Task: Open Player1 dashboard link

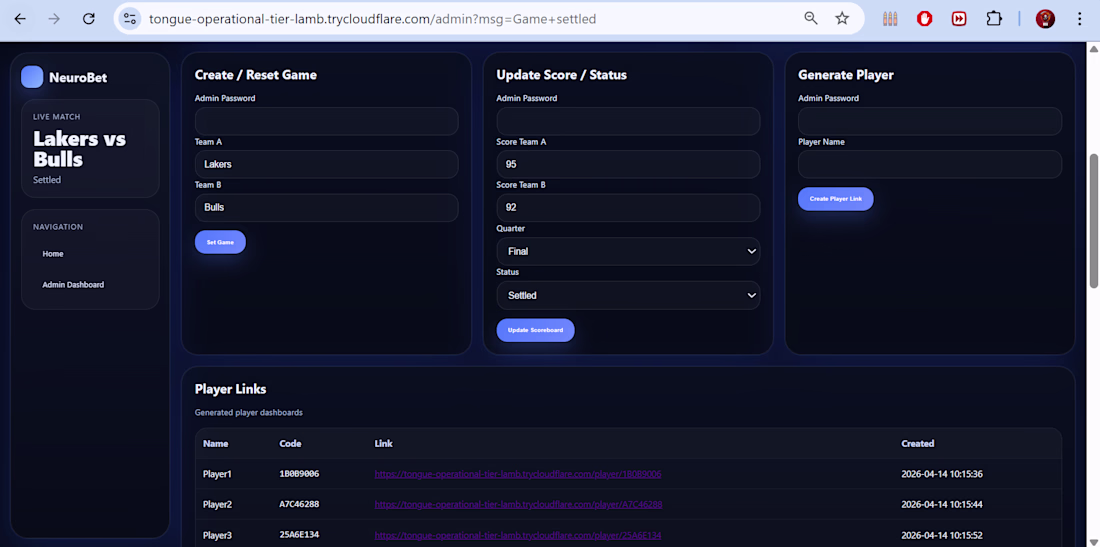Action: point(518,474)
